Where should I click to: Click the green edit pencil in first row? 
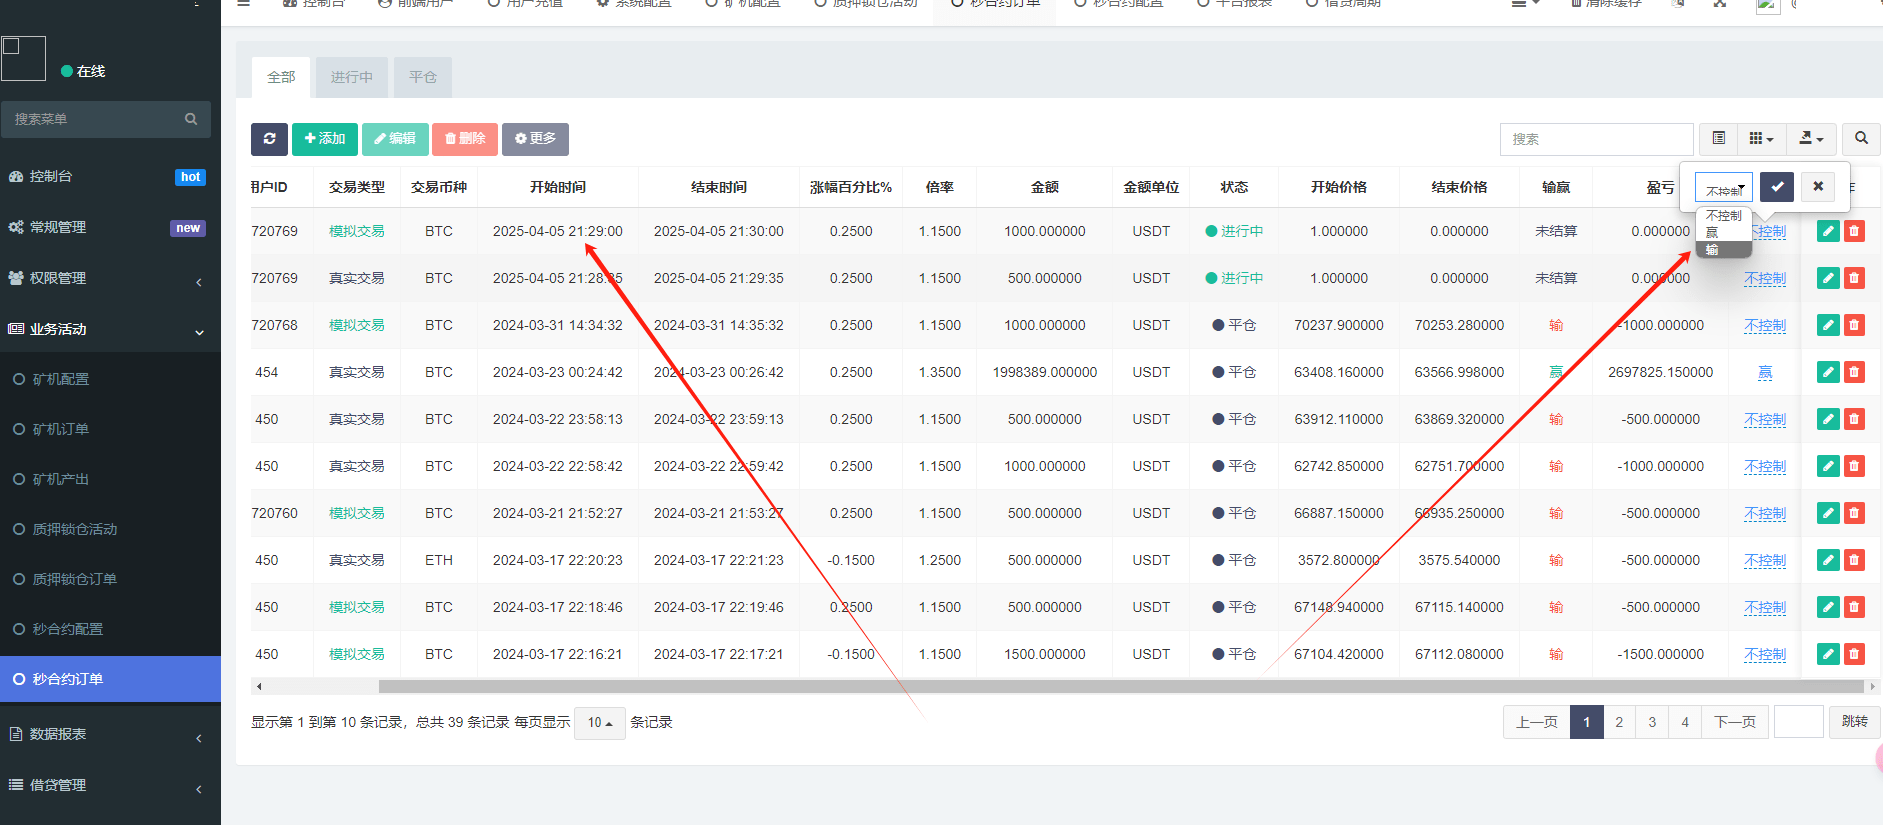click(x=1828, y=231)
